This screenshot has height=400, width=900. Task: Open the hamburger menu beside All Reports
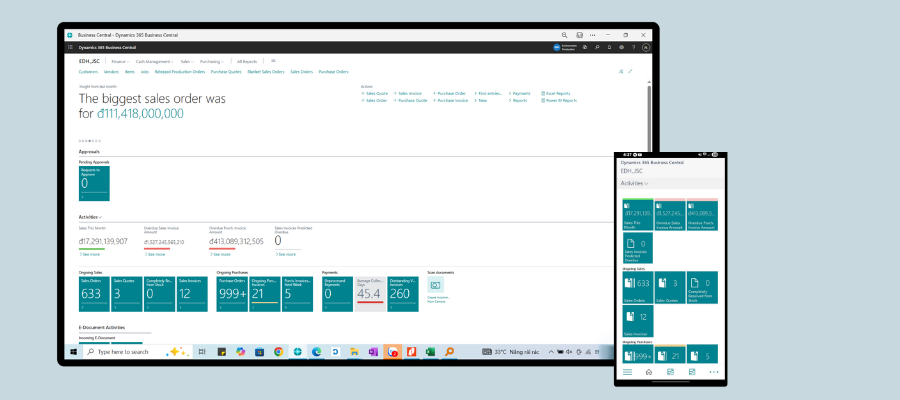(273, 61)
